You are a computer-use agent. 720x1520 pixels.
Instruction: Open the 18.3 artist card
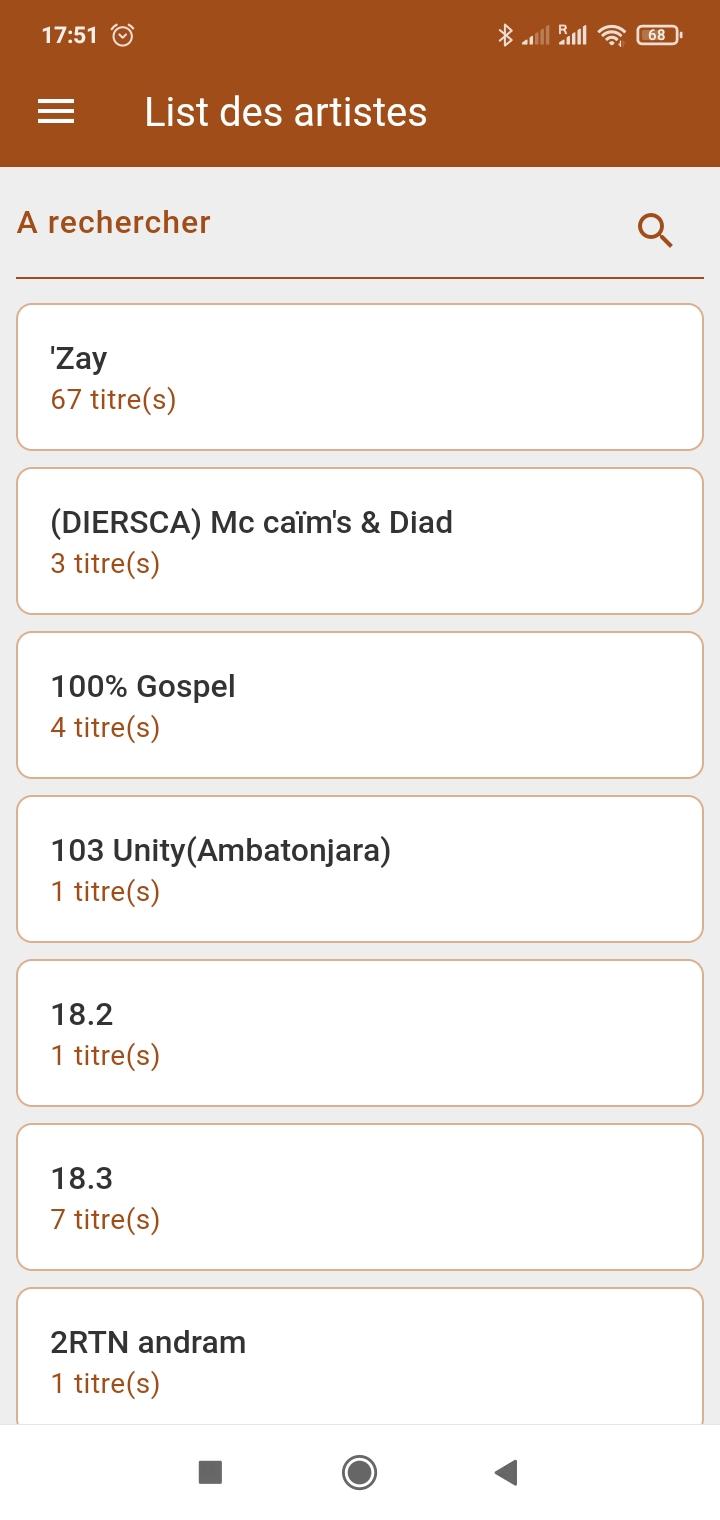[x=360, y=1197]
